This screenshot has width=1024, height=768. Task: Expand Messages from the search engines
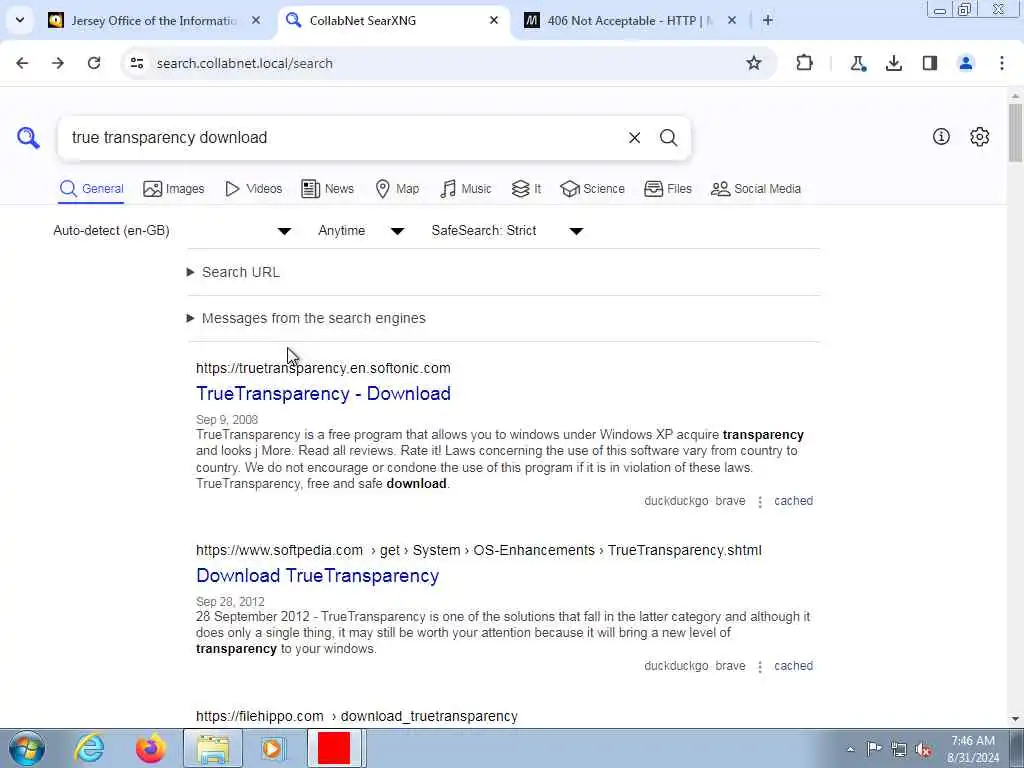(x=306, y=318)
